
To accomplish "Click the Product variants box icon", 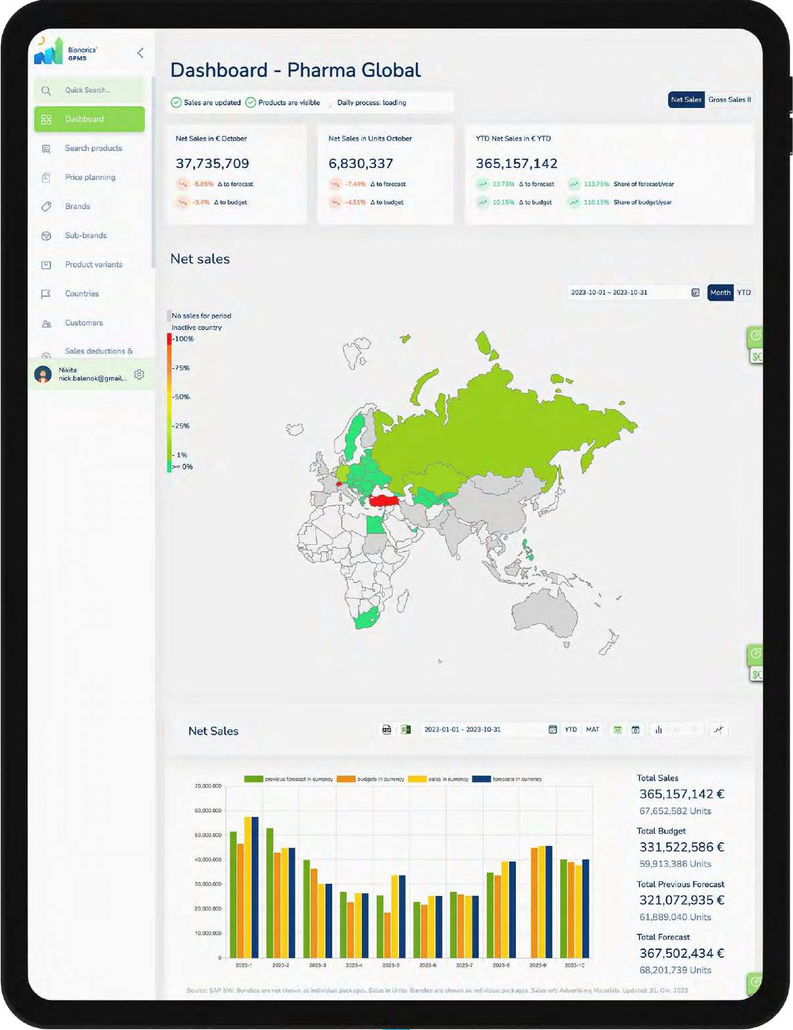I will click(x=46, y=265).
